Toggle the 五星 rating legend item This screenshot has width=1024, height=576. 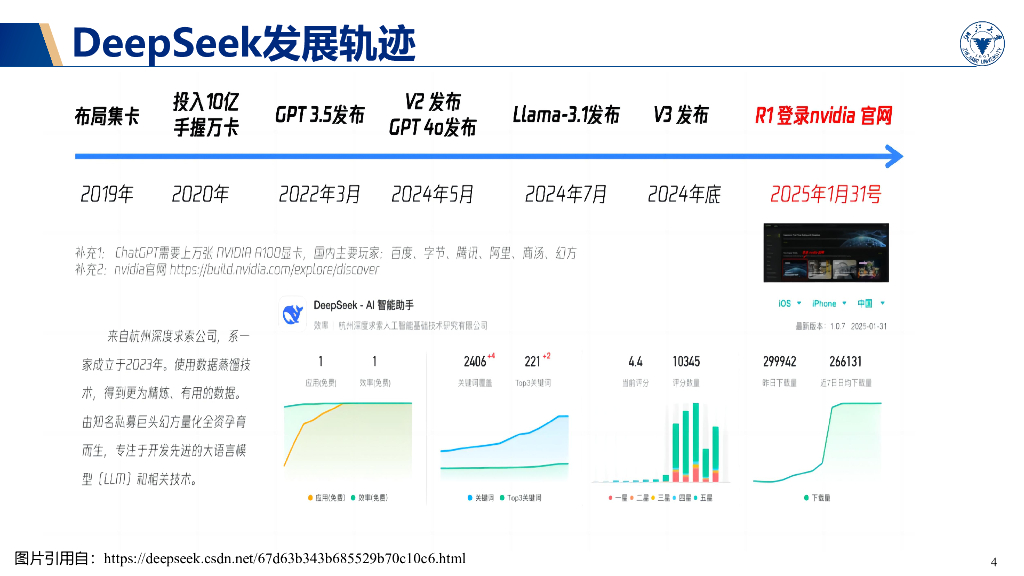click(703, 498)
